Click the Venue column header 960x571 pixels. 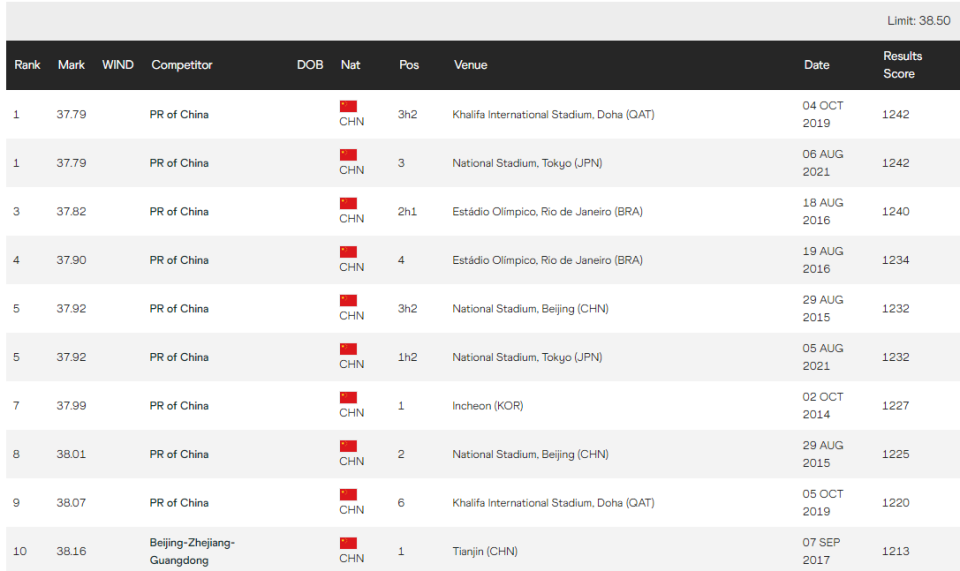[x=470, y=65]
